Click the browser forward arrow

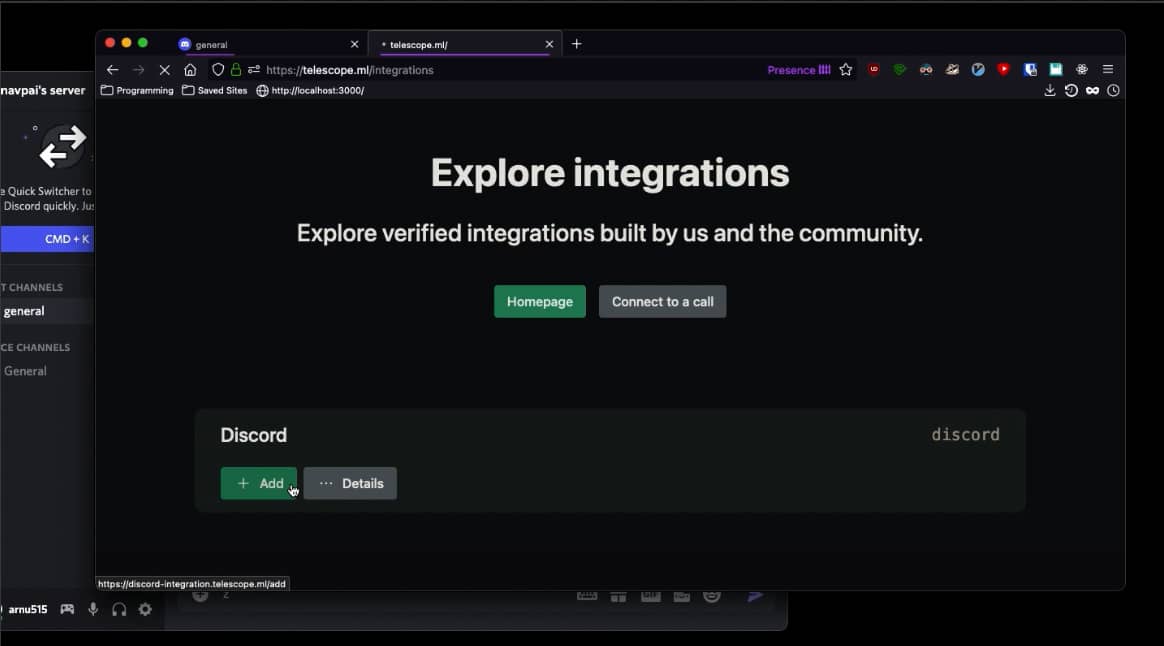tap(138, 70)
